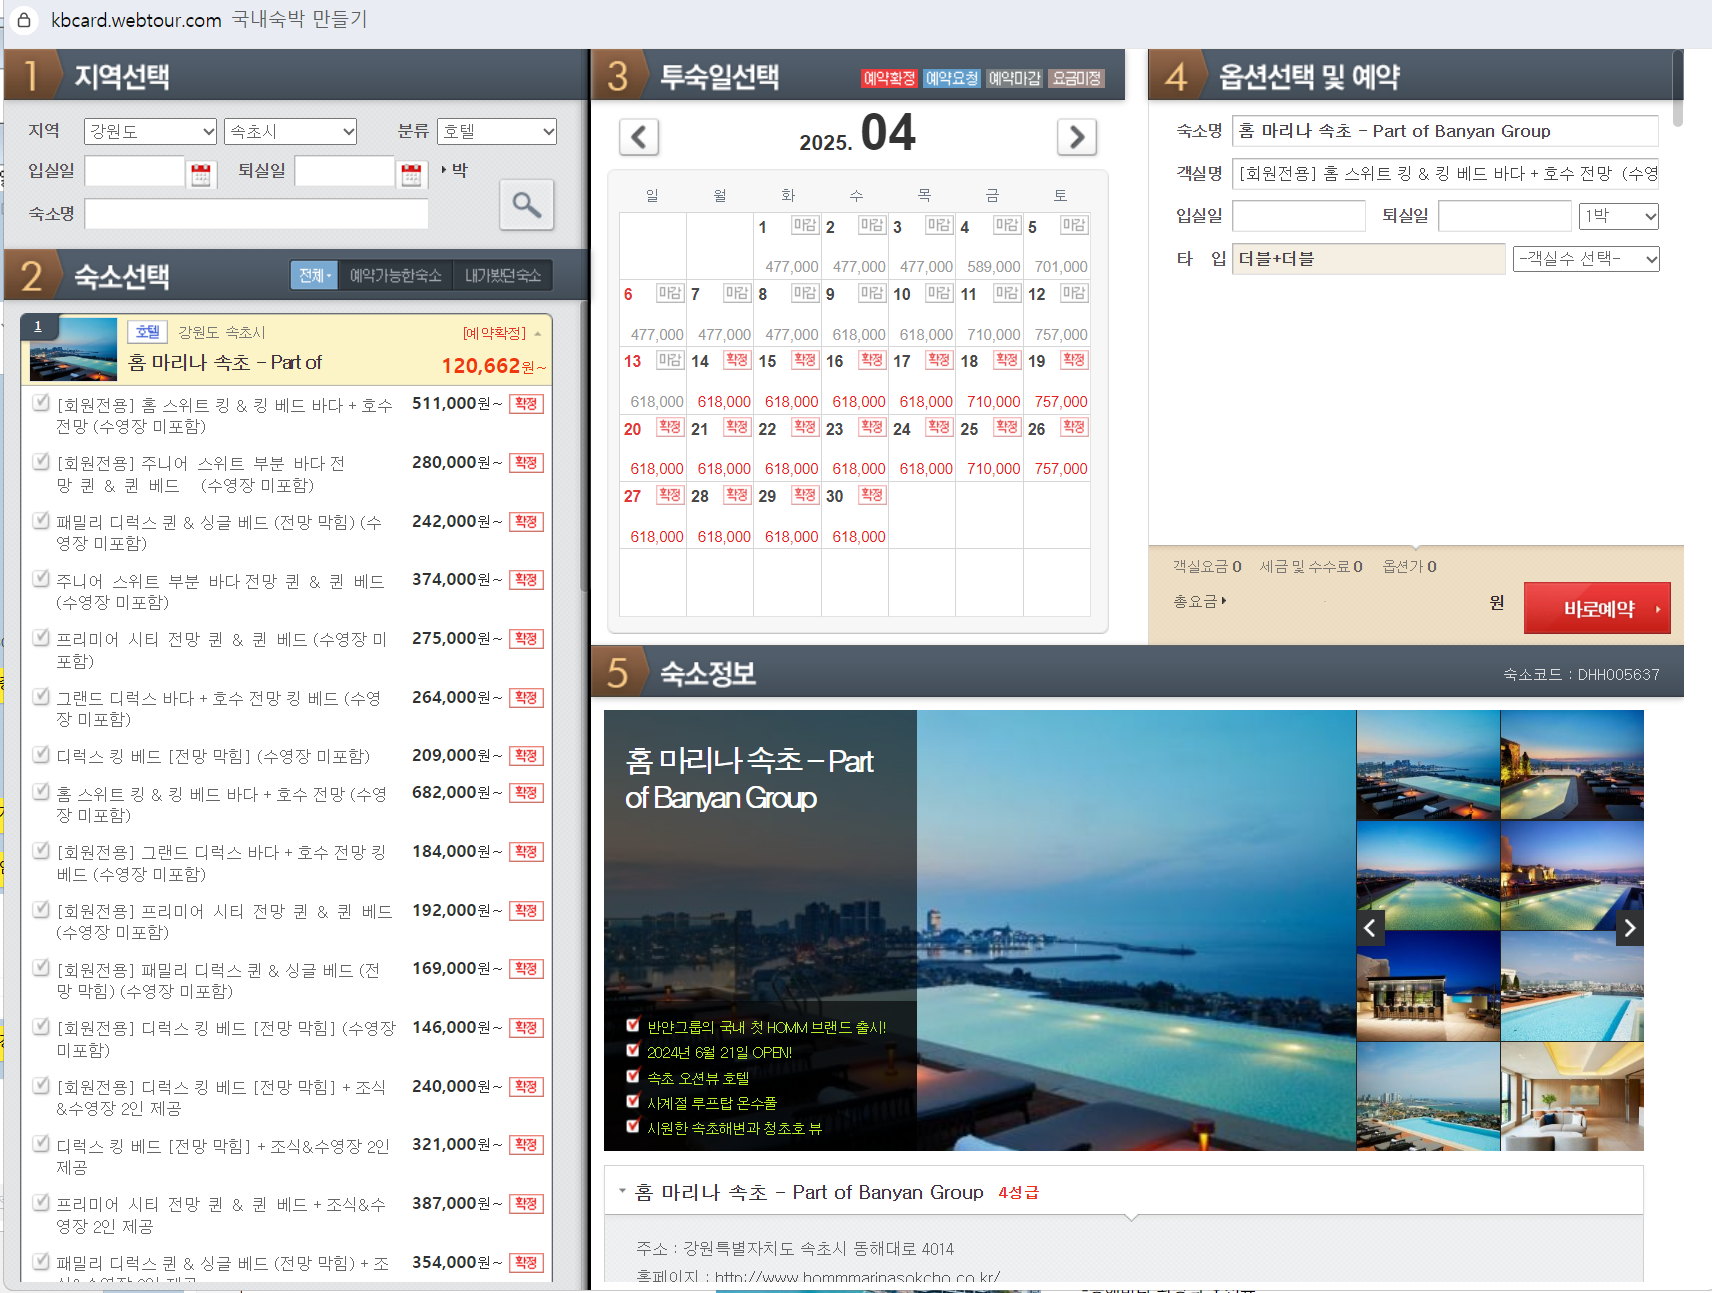Click the 숙소명 search input field
The image size is (1712, 1293).
click(257, 214)
